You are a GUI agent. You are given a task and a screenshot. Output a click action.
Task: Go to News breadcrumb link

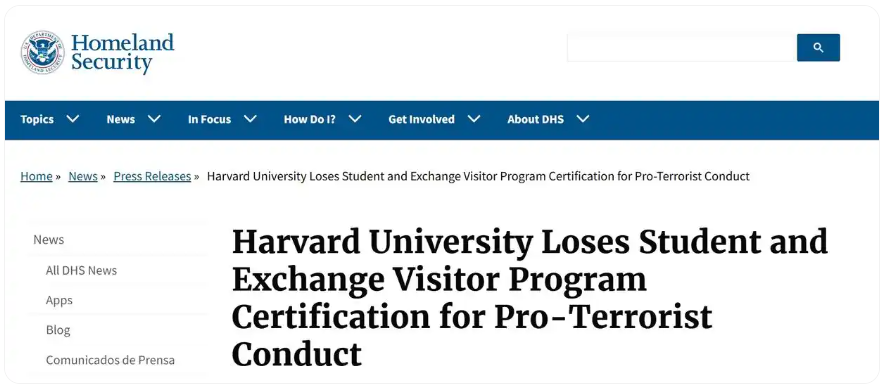[83, 176]
